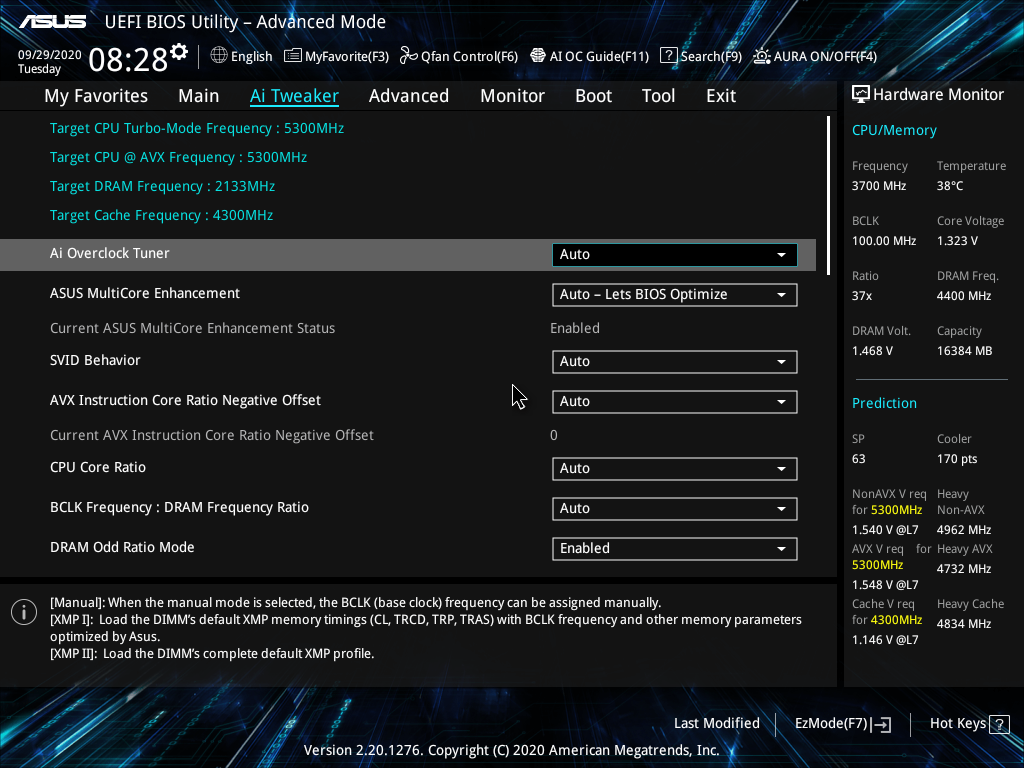The height and width of the screenshot is (768, 1024).
Task: Select the DRAM Odd Ratio Mode label
Action: [x=122, y=547]
